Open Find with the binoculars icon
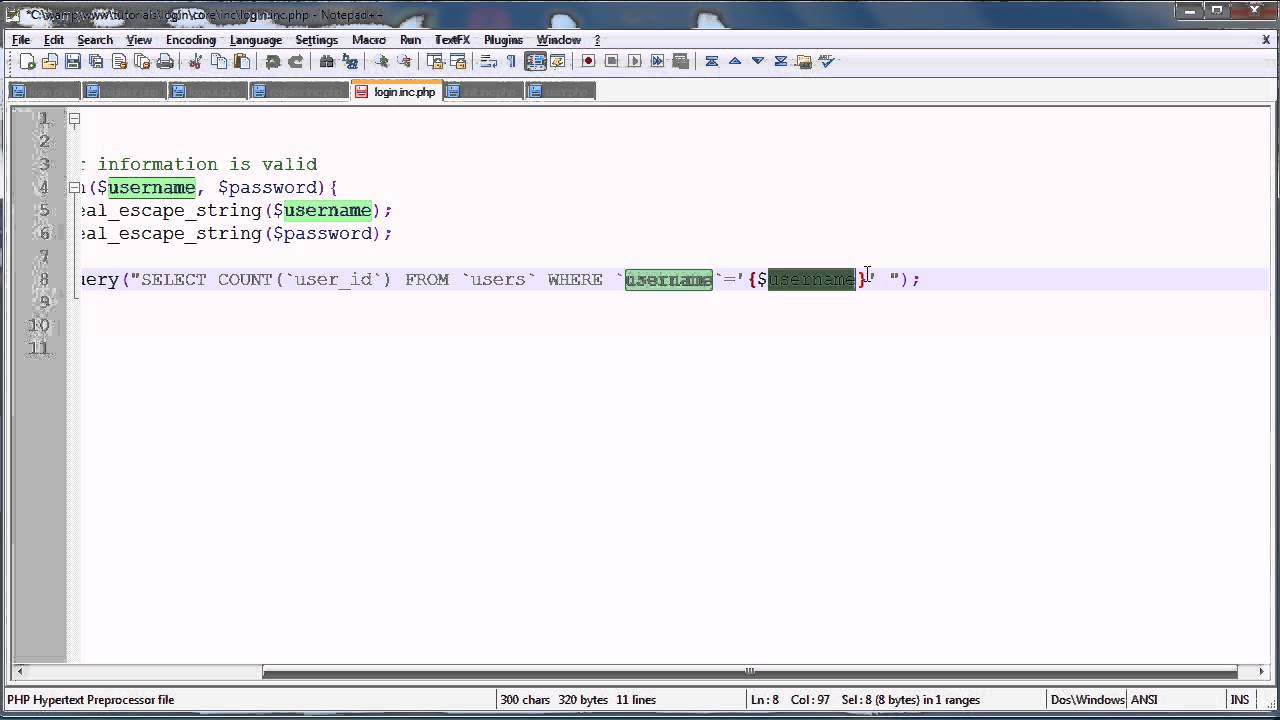 (327, 61)
